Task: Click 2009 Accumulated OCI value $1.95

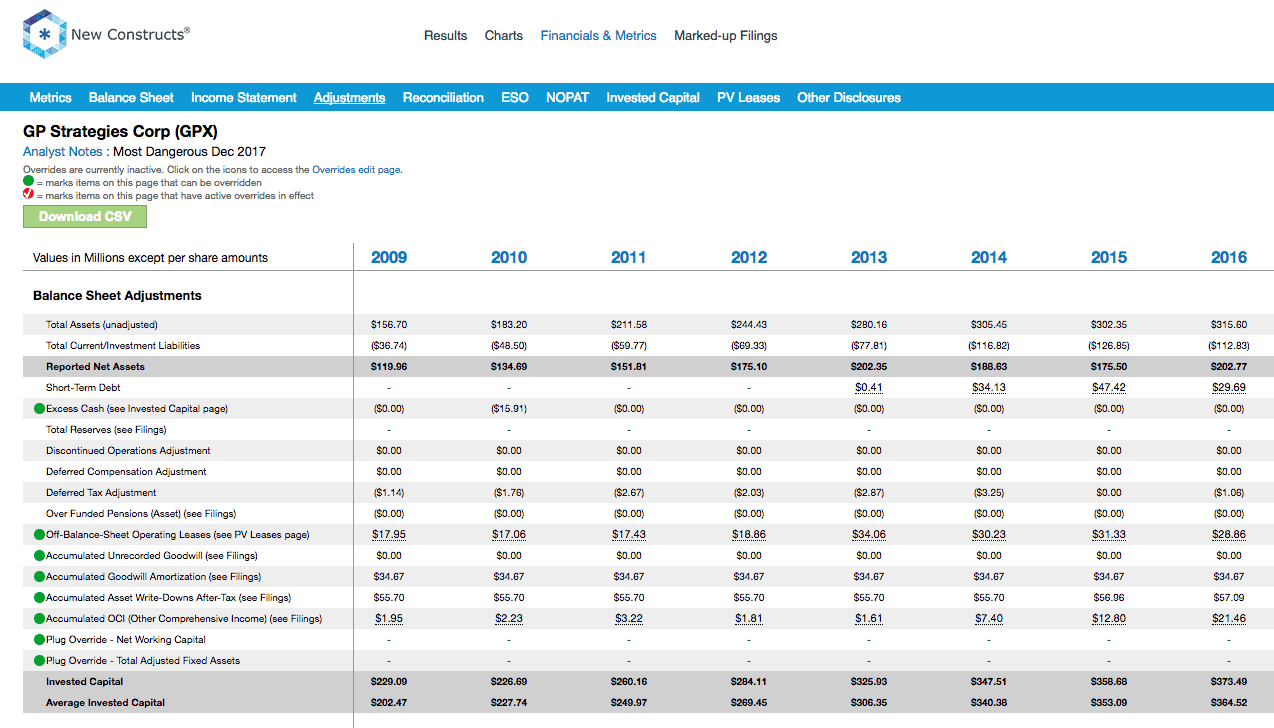Action: click(x=389, y=619)
